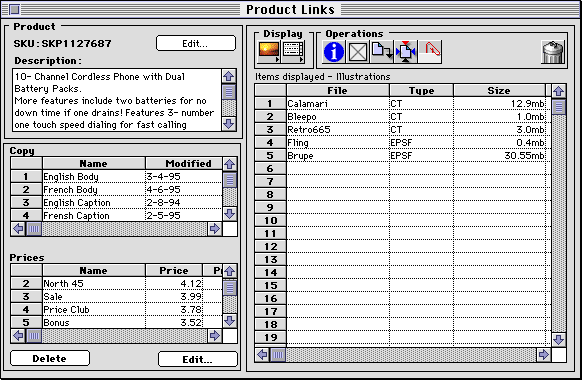Click Prices table scroll down arrow
This screenshot has height=380, width=582.
click(230, 321)
